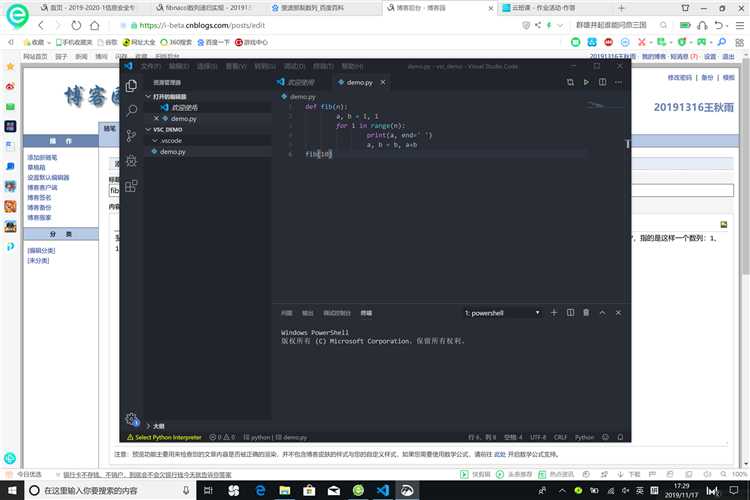The height and width of the screenshot is (500, 750).
Task: Split the VS Code editor to the right
Action: click(602, 82)
